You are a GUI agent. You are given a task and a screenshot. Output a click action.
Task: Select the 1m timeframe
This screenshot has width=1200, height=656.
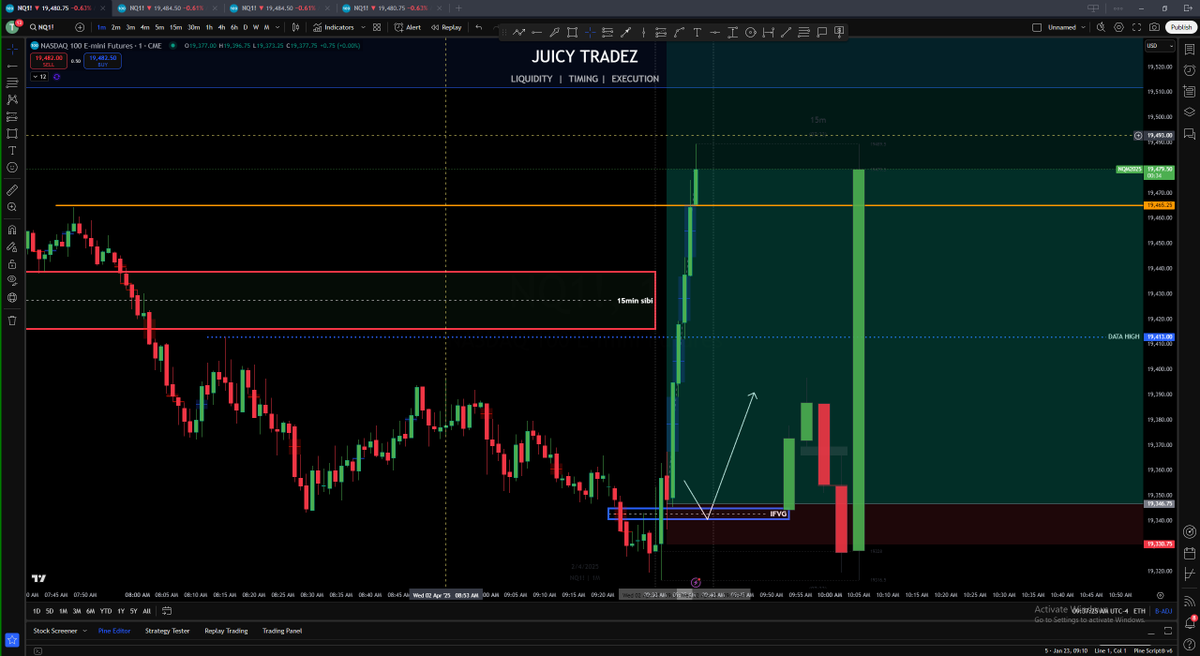pos(101,27)
